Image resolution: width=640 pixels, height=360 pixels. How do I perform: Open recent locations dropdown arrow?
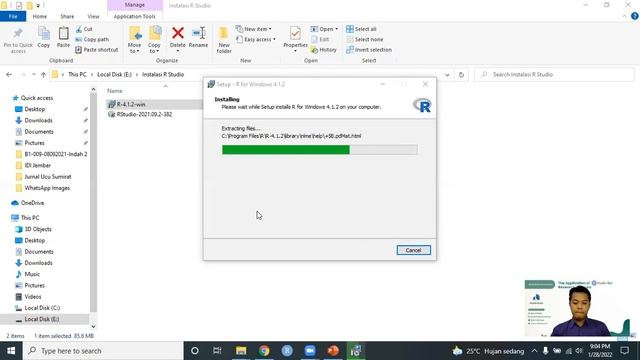coord(33,75)
